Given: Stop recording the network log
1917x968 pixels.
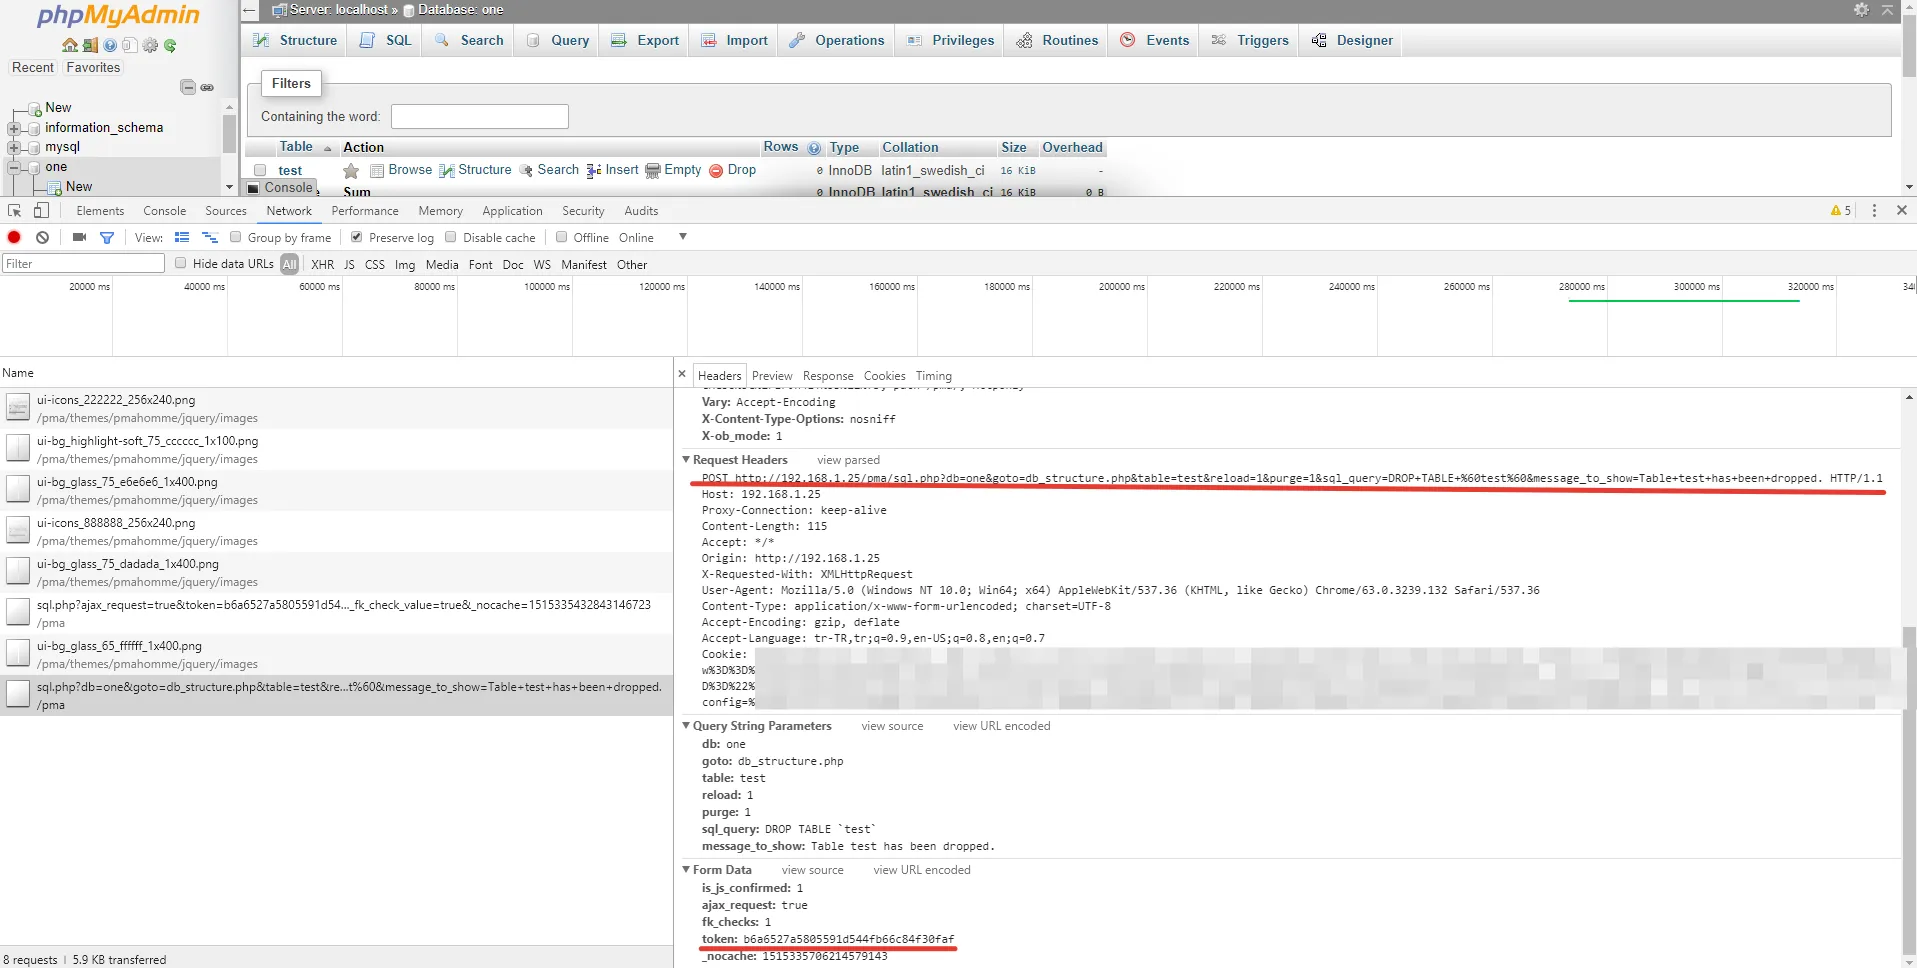Looking at the screenshot, I should 13,237.
